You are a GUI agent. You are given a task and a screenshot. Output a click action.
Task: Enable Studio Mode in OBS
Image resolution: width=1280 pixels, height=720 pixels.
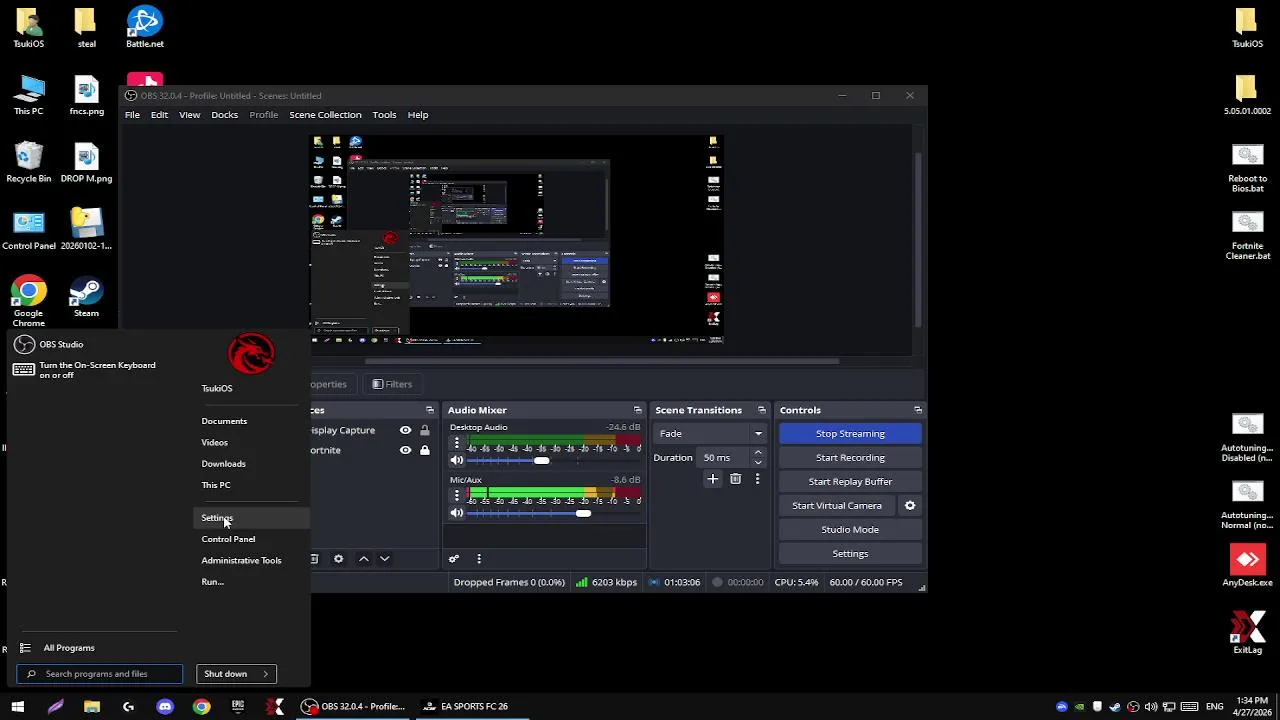[x=850, y=530]
